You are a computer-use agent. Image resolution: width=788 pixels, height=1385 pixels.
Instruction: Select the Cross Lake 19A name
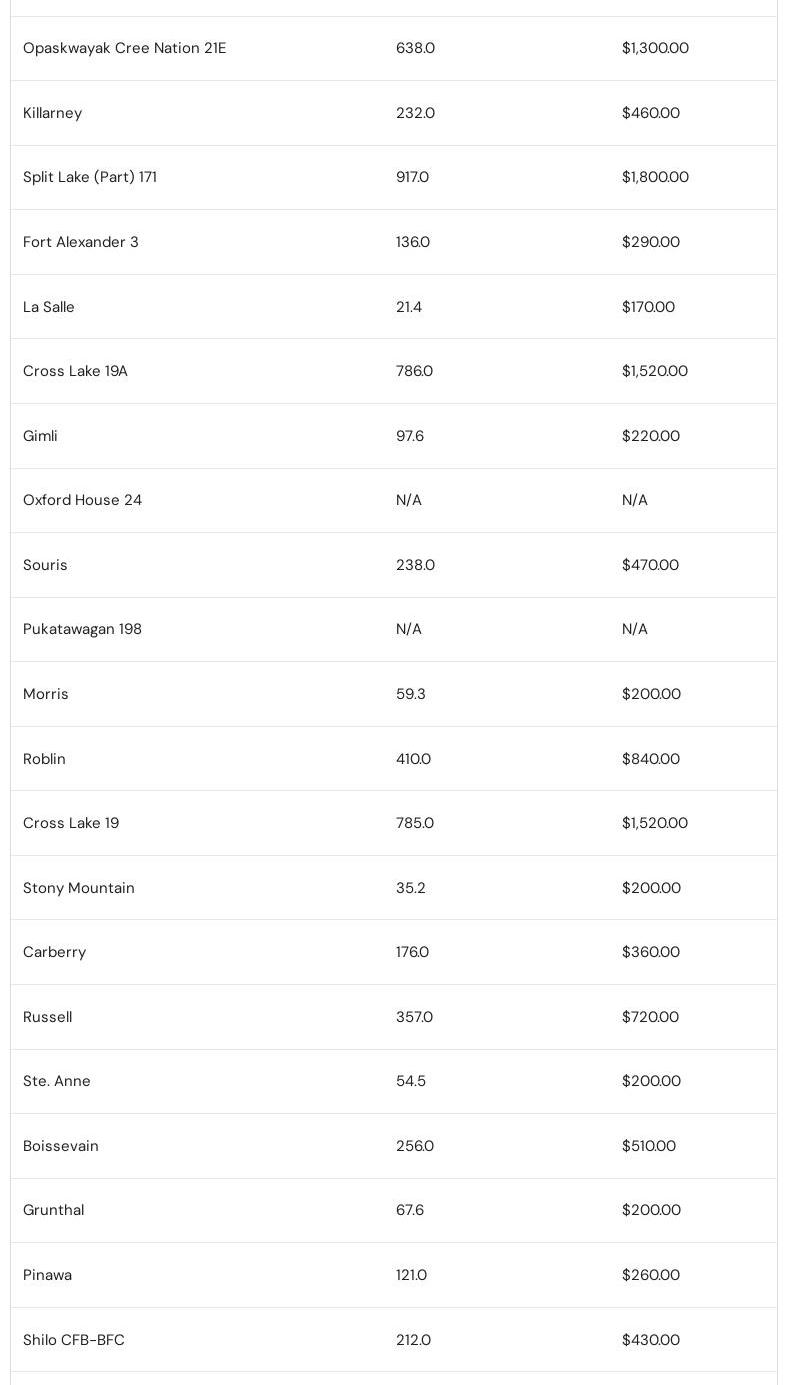point(75,371)
